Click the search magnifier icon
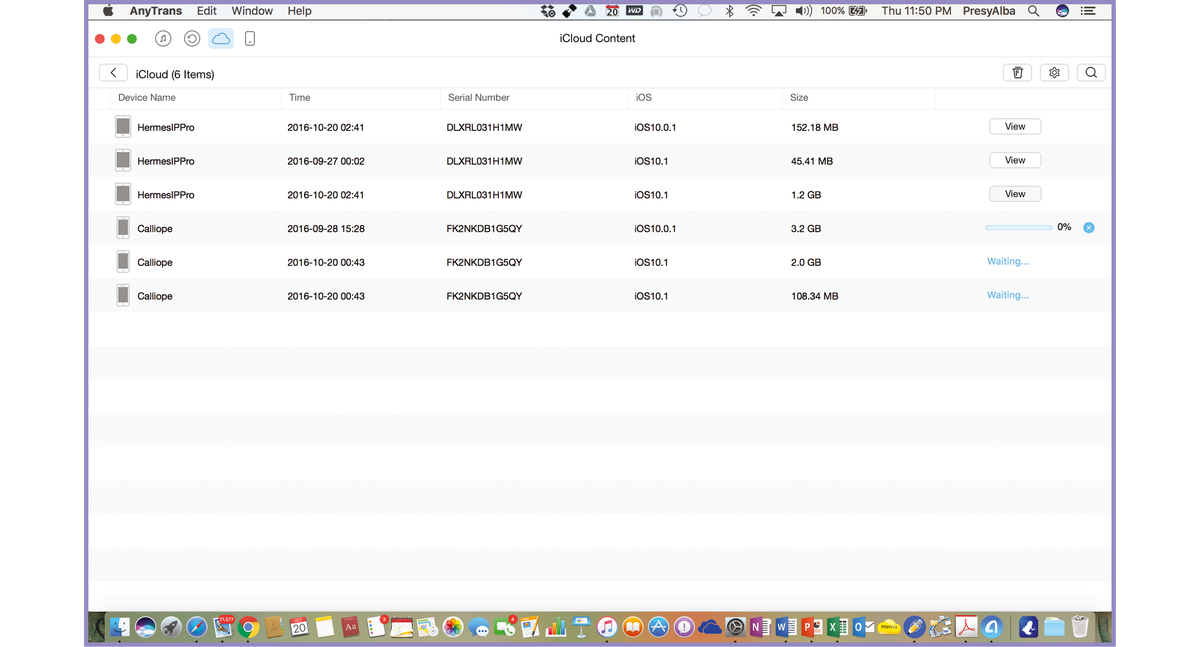The height and width of the screenshot is (647, 1200). click(1091, 73)
